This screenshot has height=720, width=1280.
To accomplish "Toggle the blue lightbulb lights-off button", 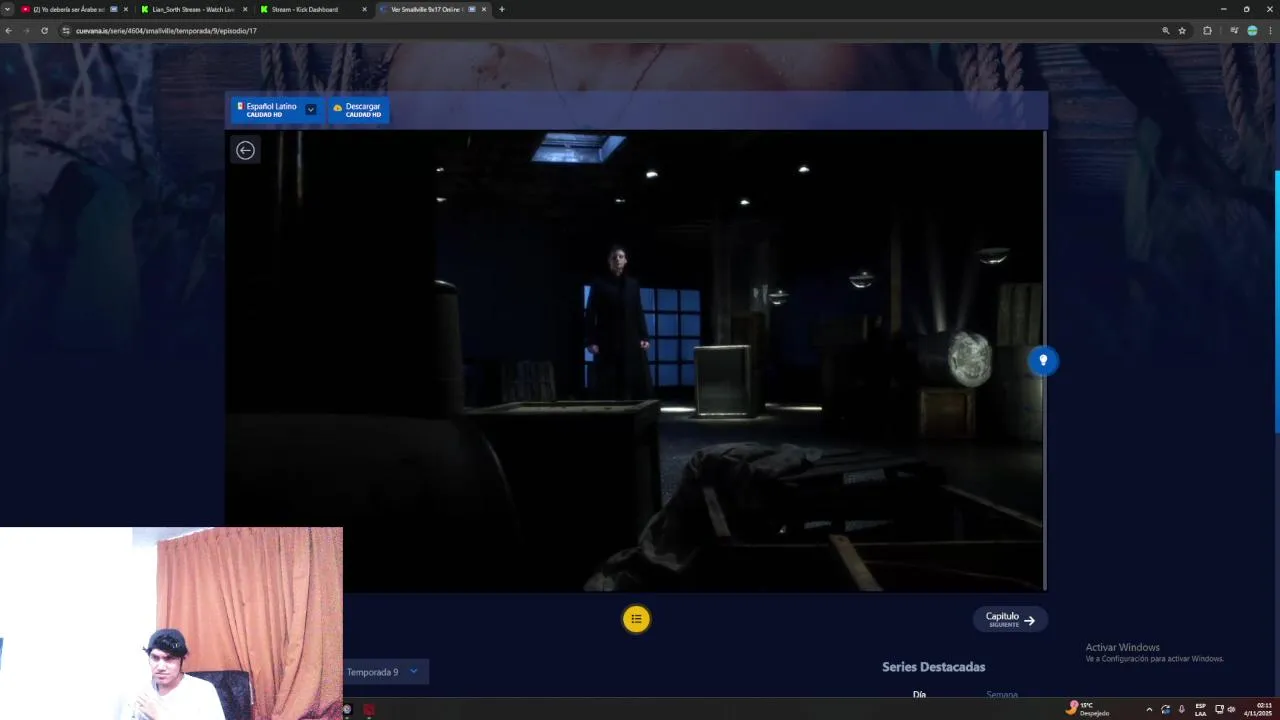I will 1043,360.
